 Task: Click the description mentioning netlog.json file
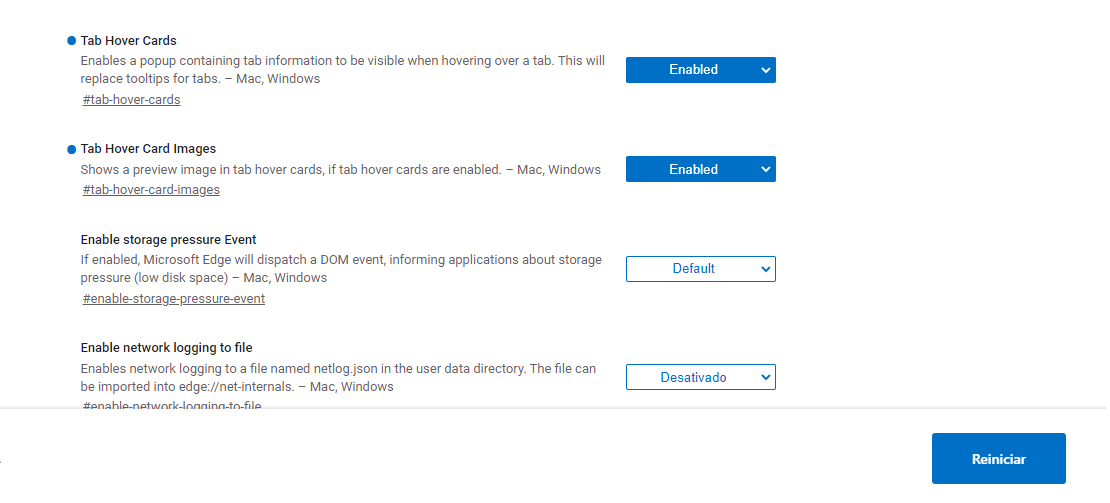tap(338, 378)
